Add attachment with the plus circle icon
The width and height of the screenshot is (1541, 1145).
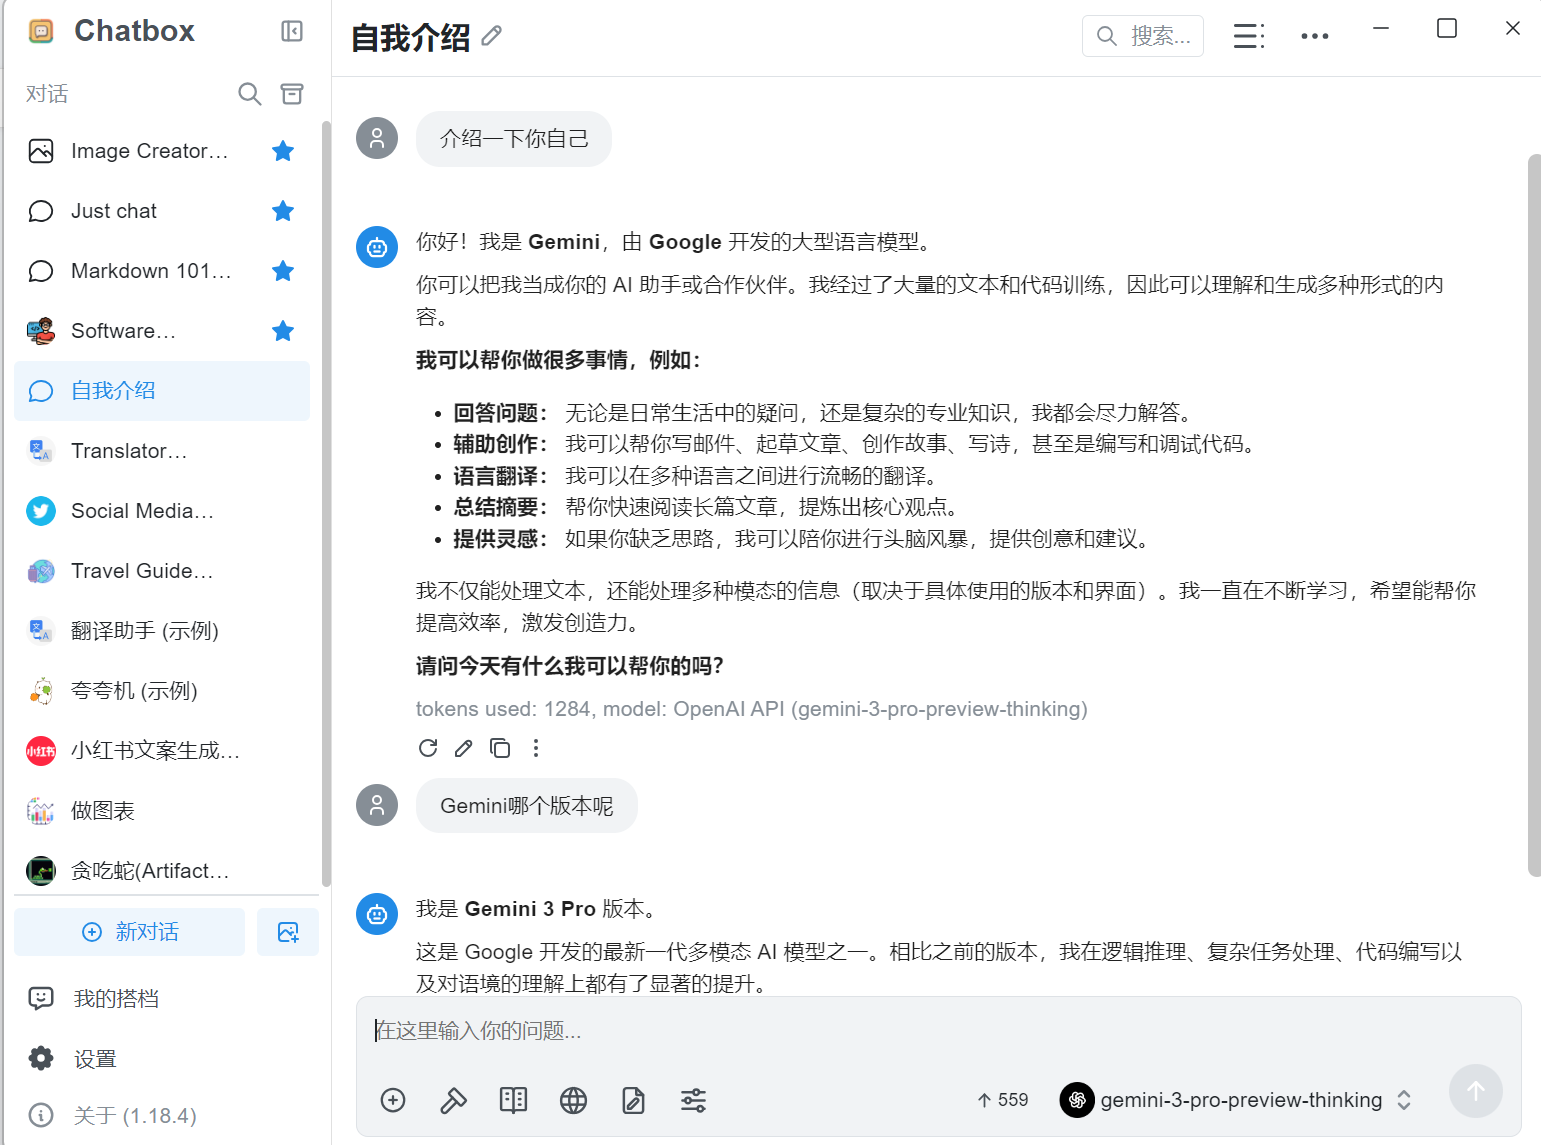(393, 1101)
